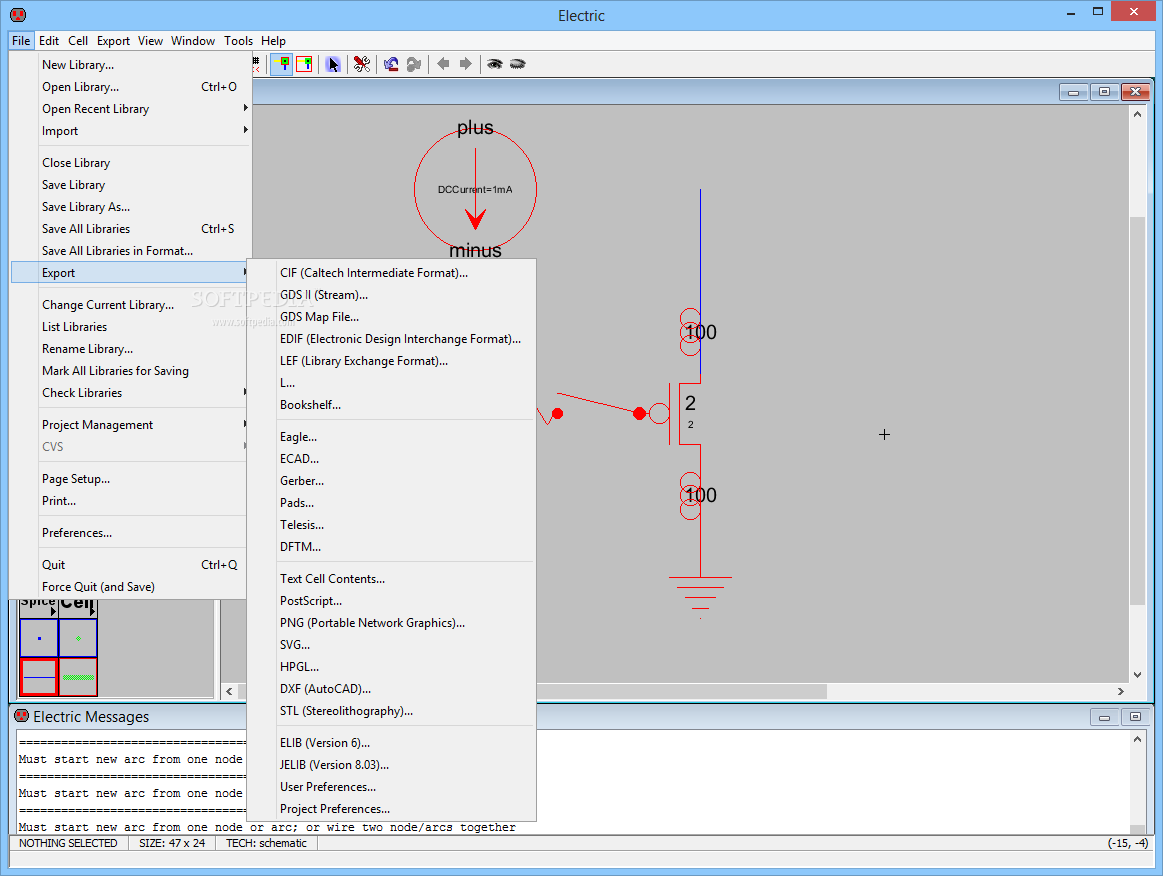Screen dimensions: 1163x876
Task: Go forward with right arrow toolbar icon
Action: (x=466, y=64)
